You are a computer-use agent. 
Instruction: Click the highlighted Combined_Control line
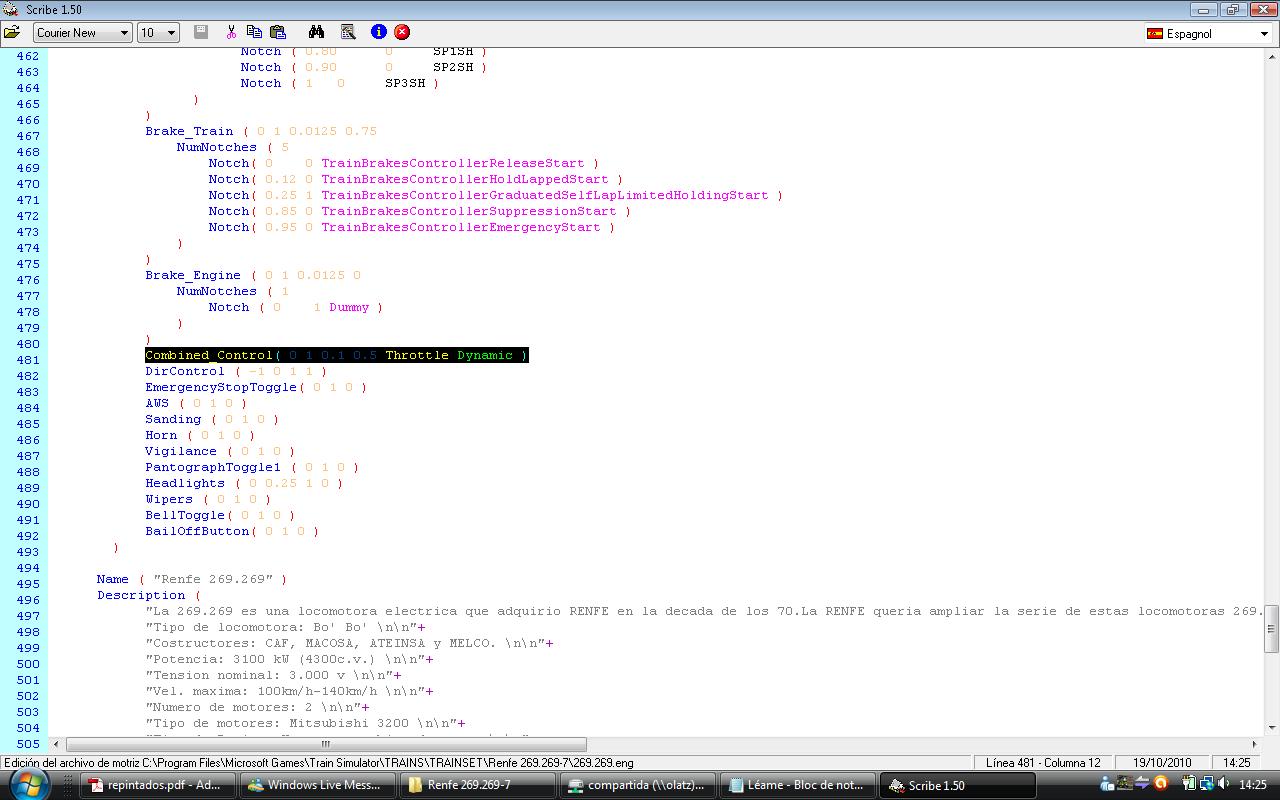pyautogui.click(x=336, y=355)
